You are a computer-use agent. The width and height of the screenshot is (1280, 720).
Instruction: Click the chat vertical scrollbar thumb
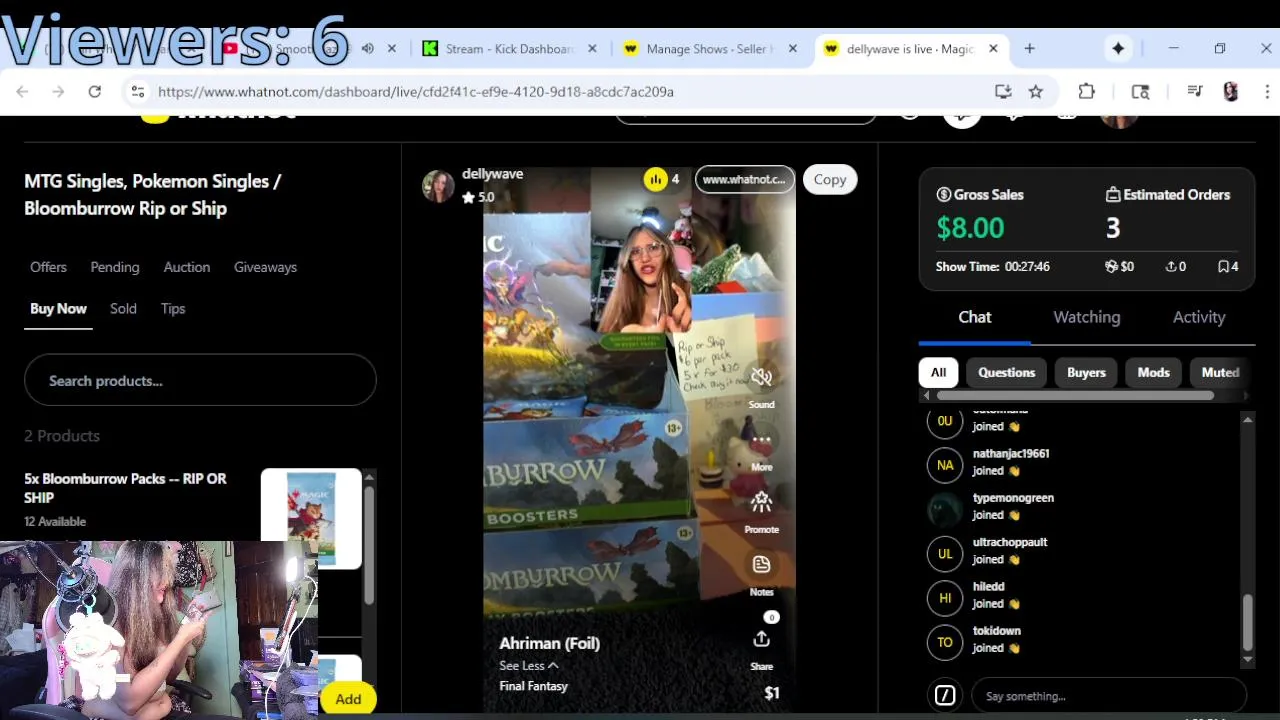pyautogui.click(x=1247, y=622)
